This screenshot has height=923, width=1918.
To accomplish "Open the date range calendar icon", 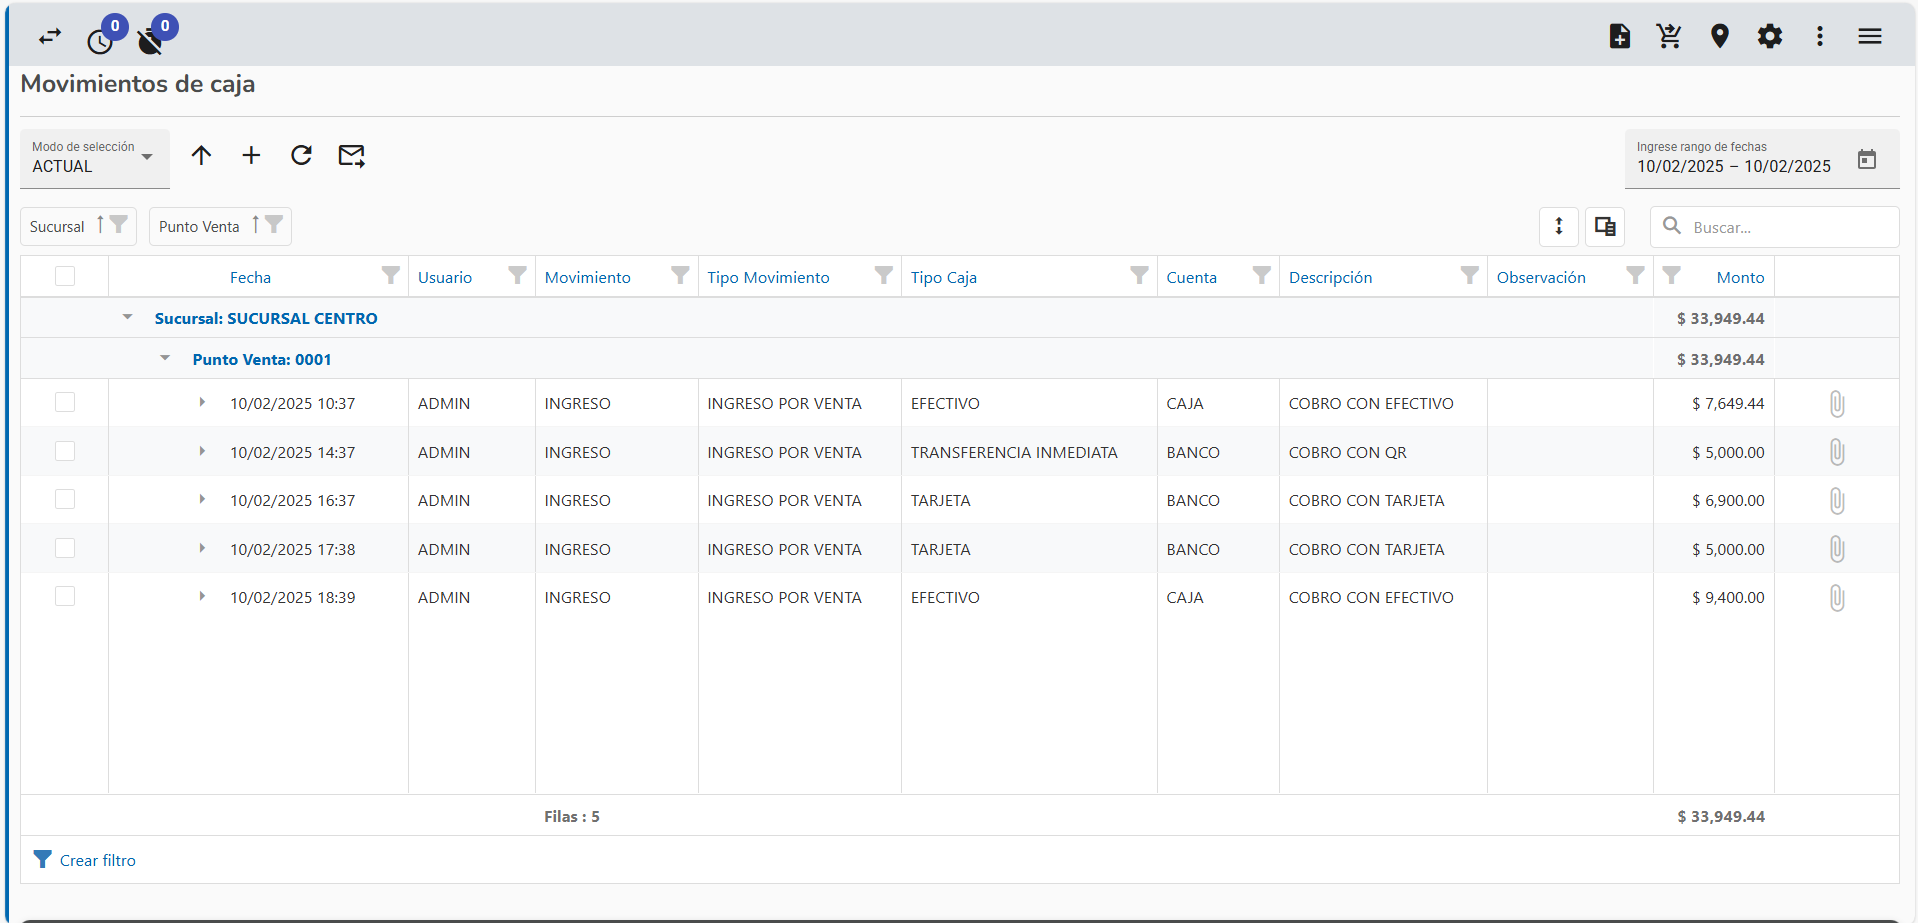I will 1867,159.
